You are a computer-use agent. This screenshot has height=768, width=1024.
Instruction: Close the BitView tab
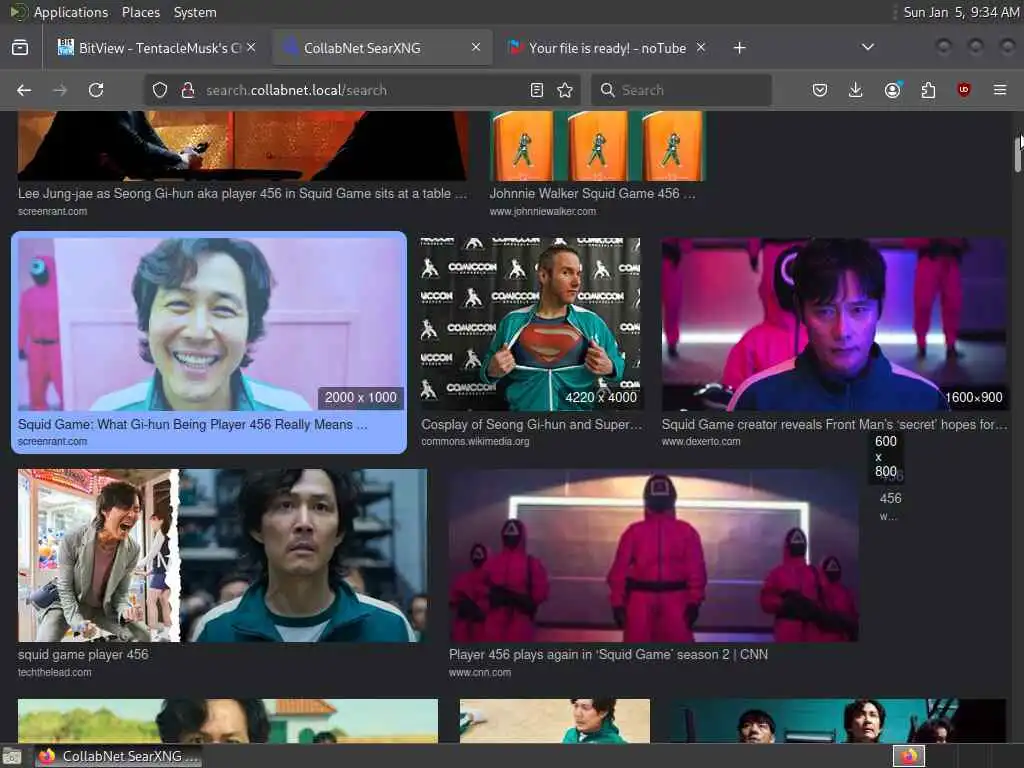pyautogui.click(x=251, y=48)
